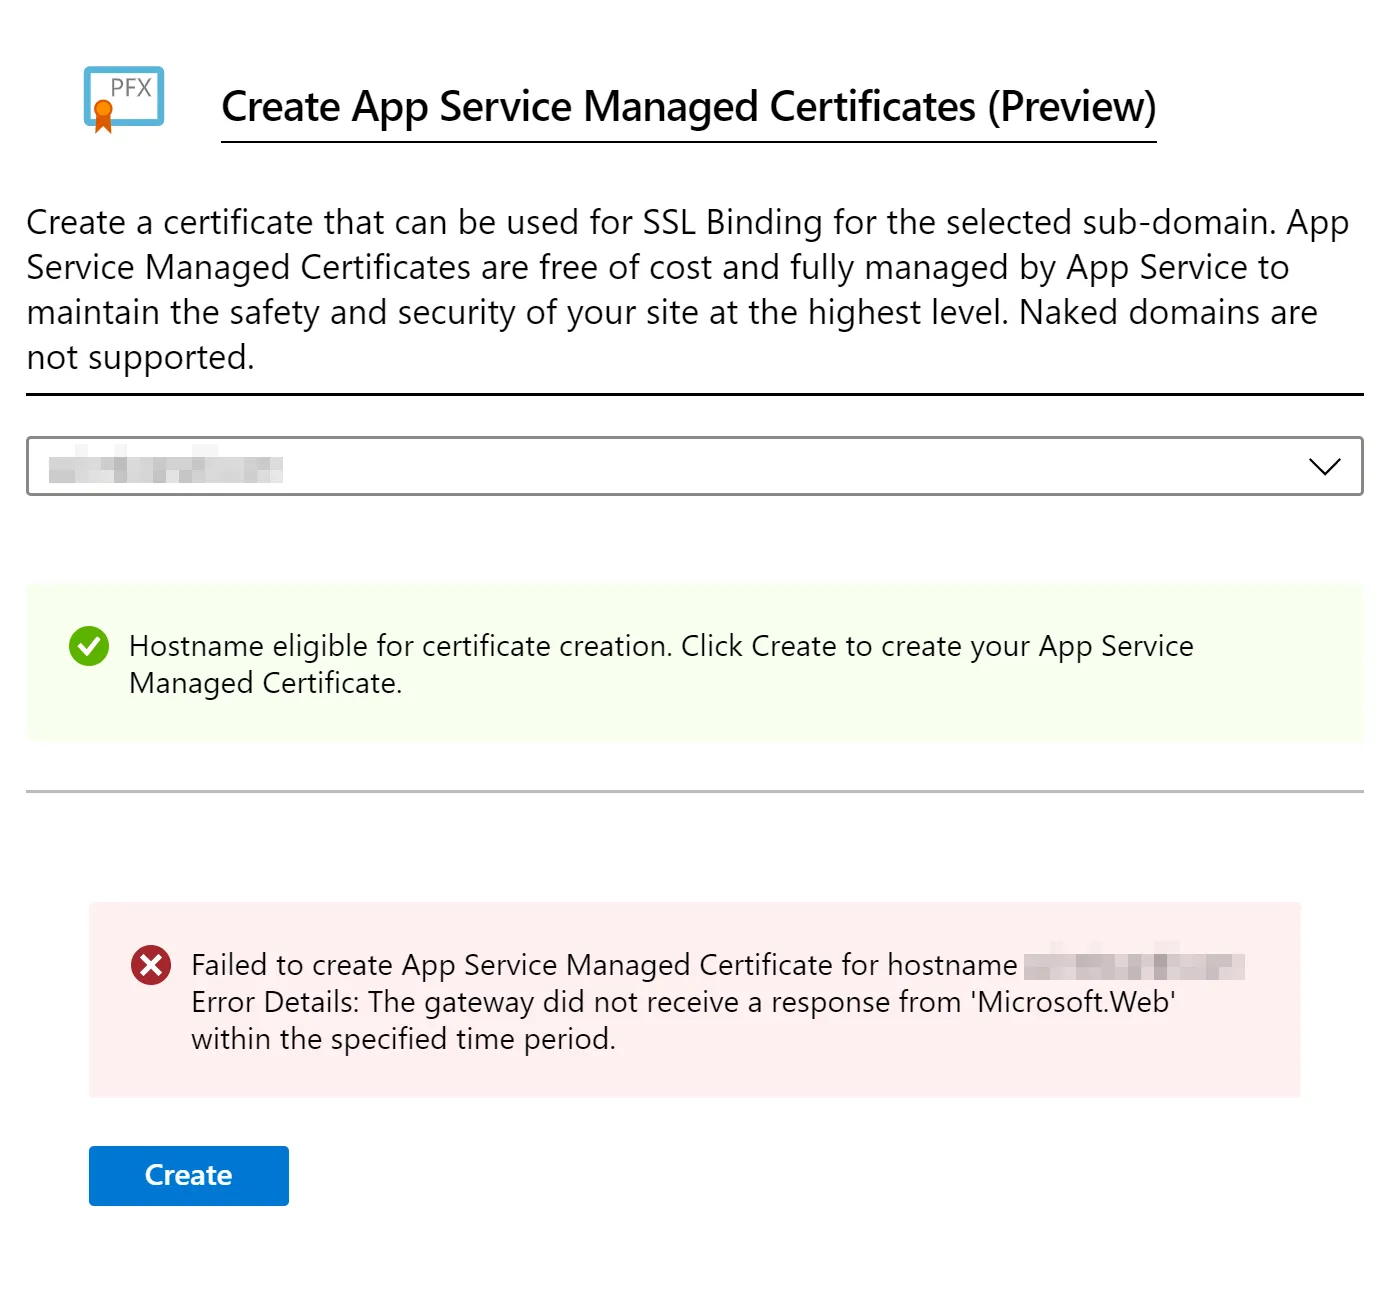Click the green success checkmark icon
This screenshot has height=1306, width=1383.
[89, 646]
